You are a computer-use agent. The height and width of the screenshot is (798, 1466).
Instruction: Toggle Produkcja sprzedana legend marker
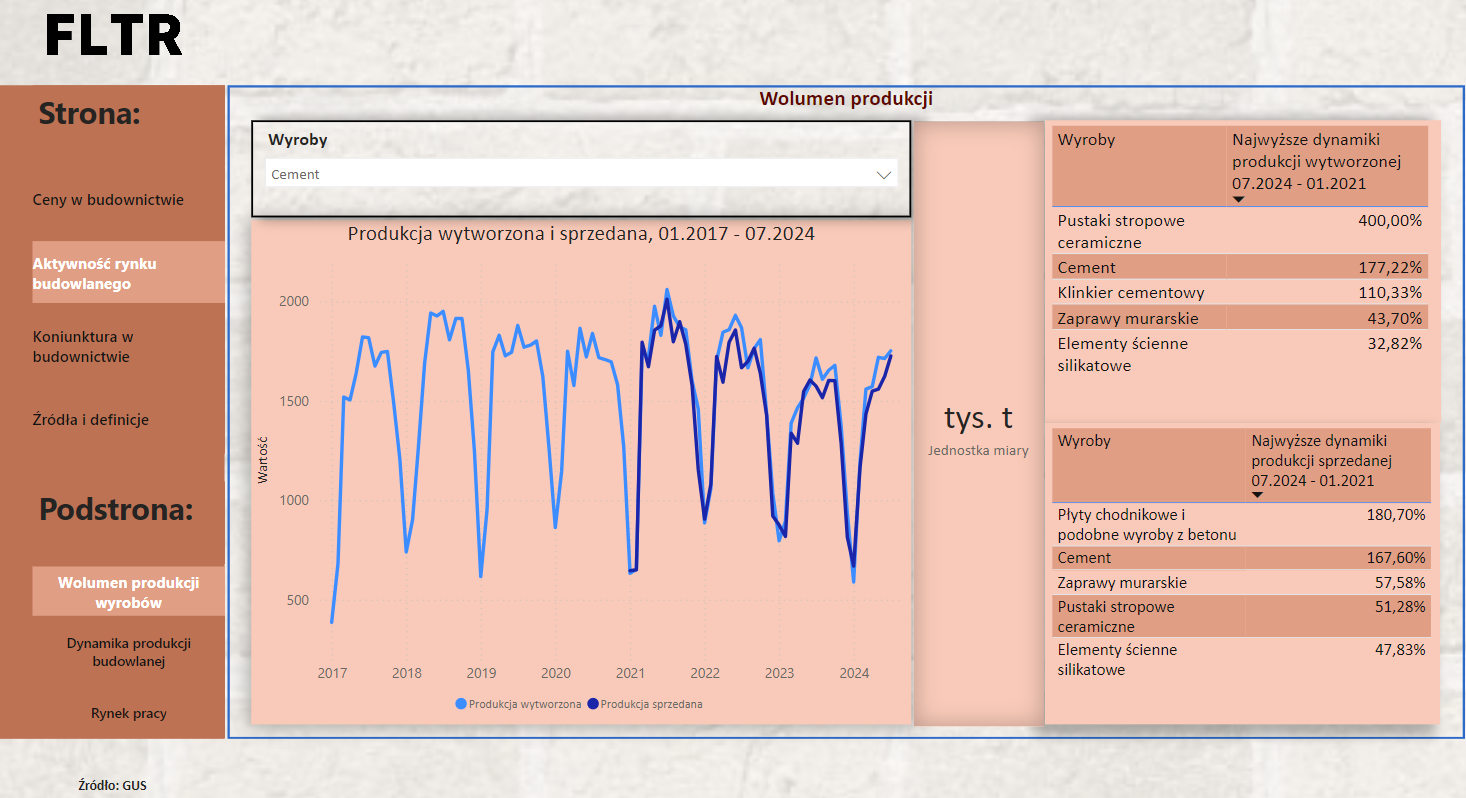point(593,704)
